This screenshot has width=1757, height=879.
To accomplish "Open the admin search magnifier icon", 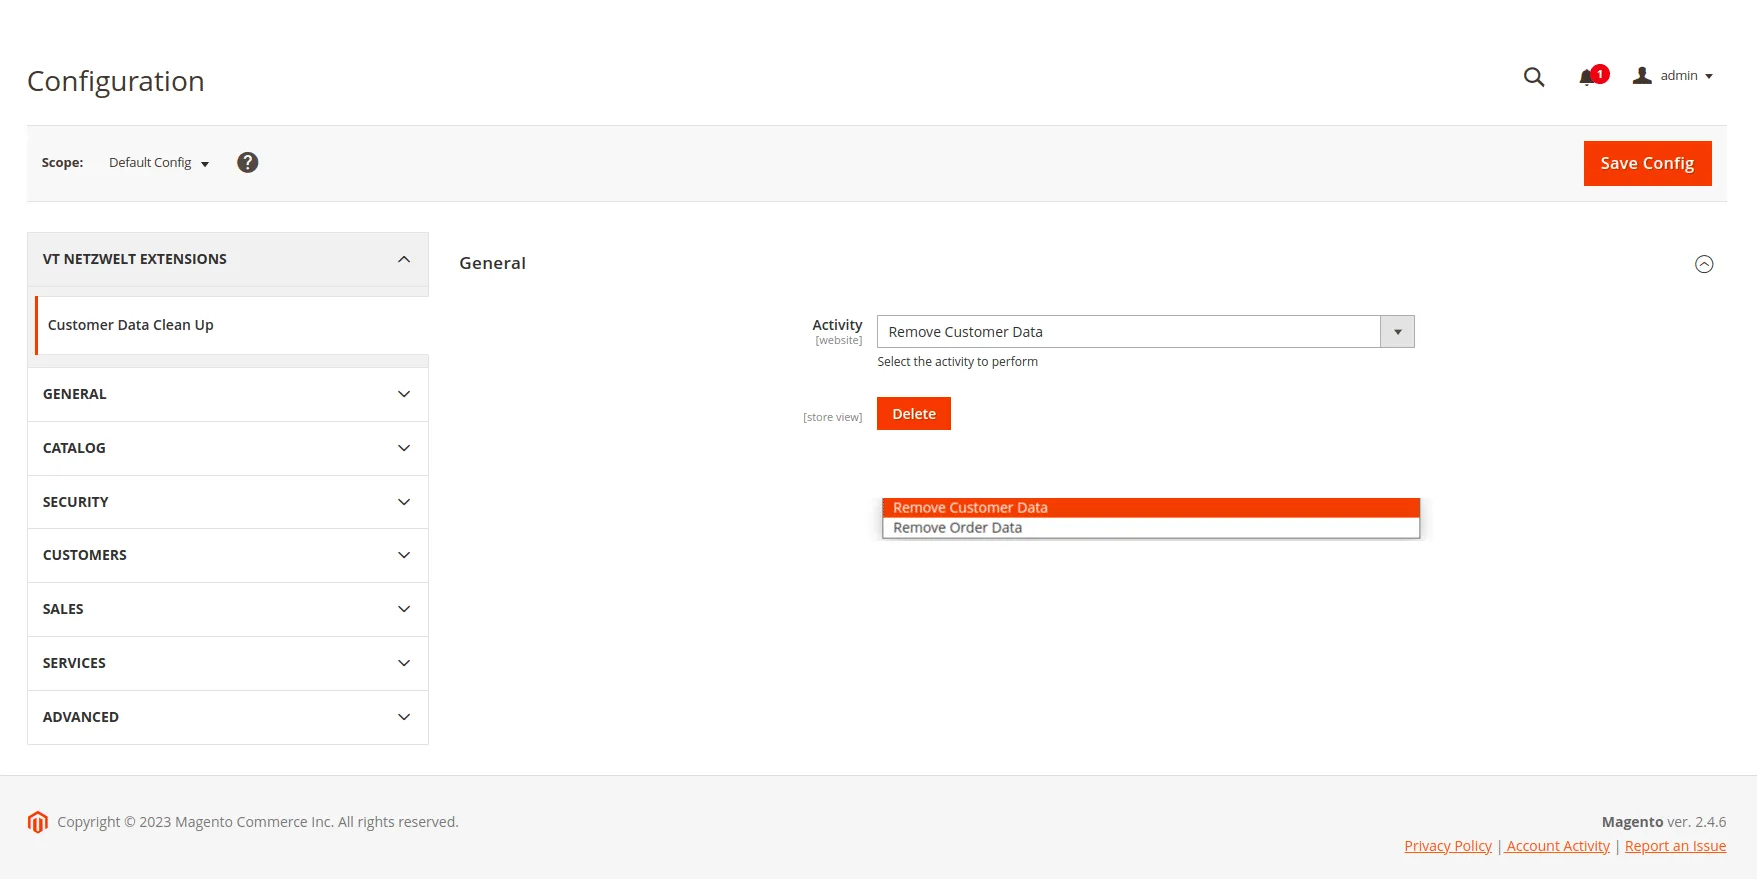I will click(1533, 77).
